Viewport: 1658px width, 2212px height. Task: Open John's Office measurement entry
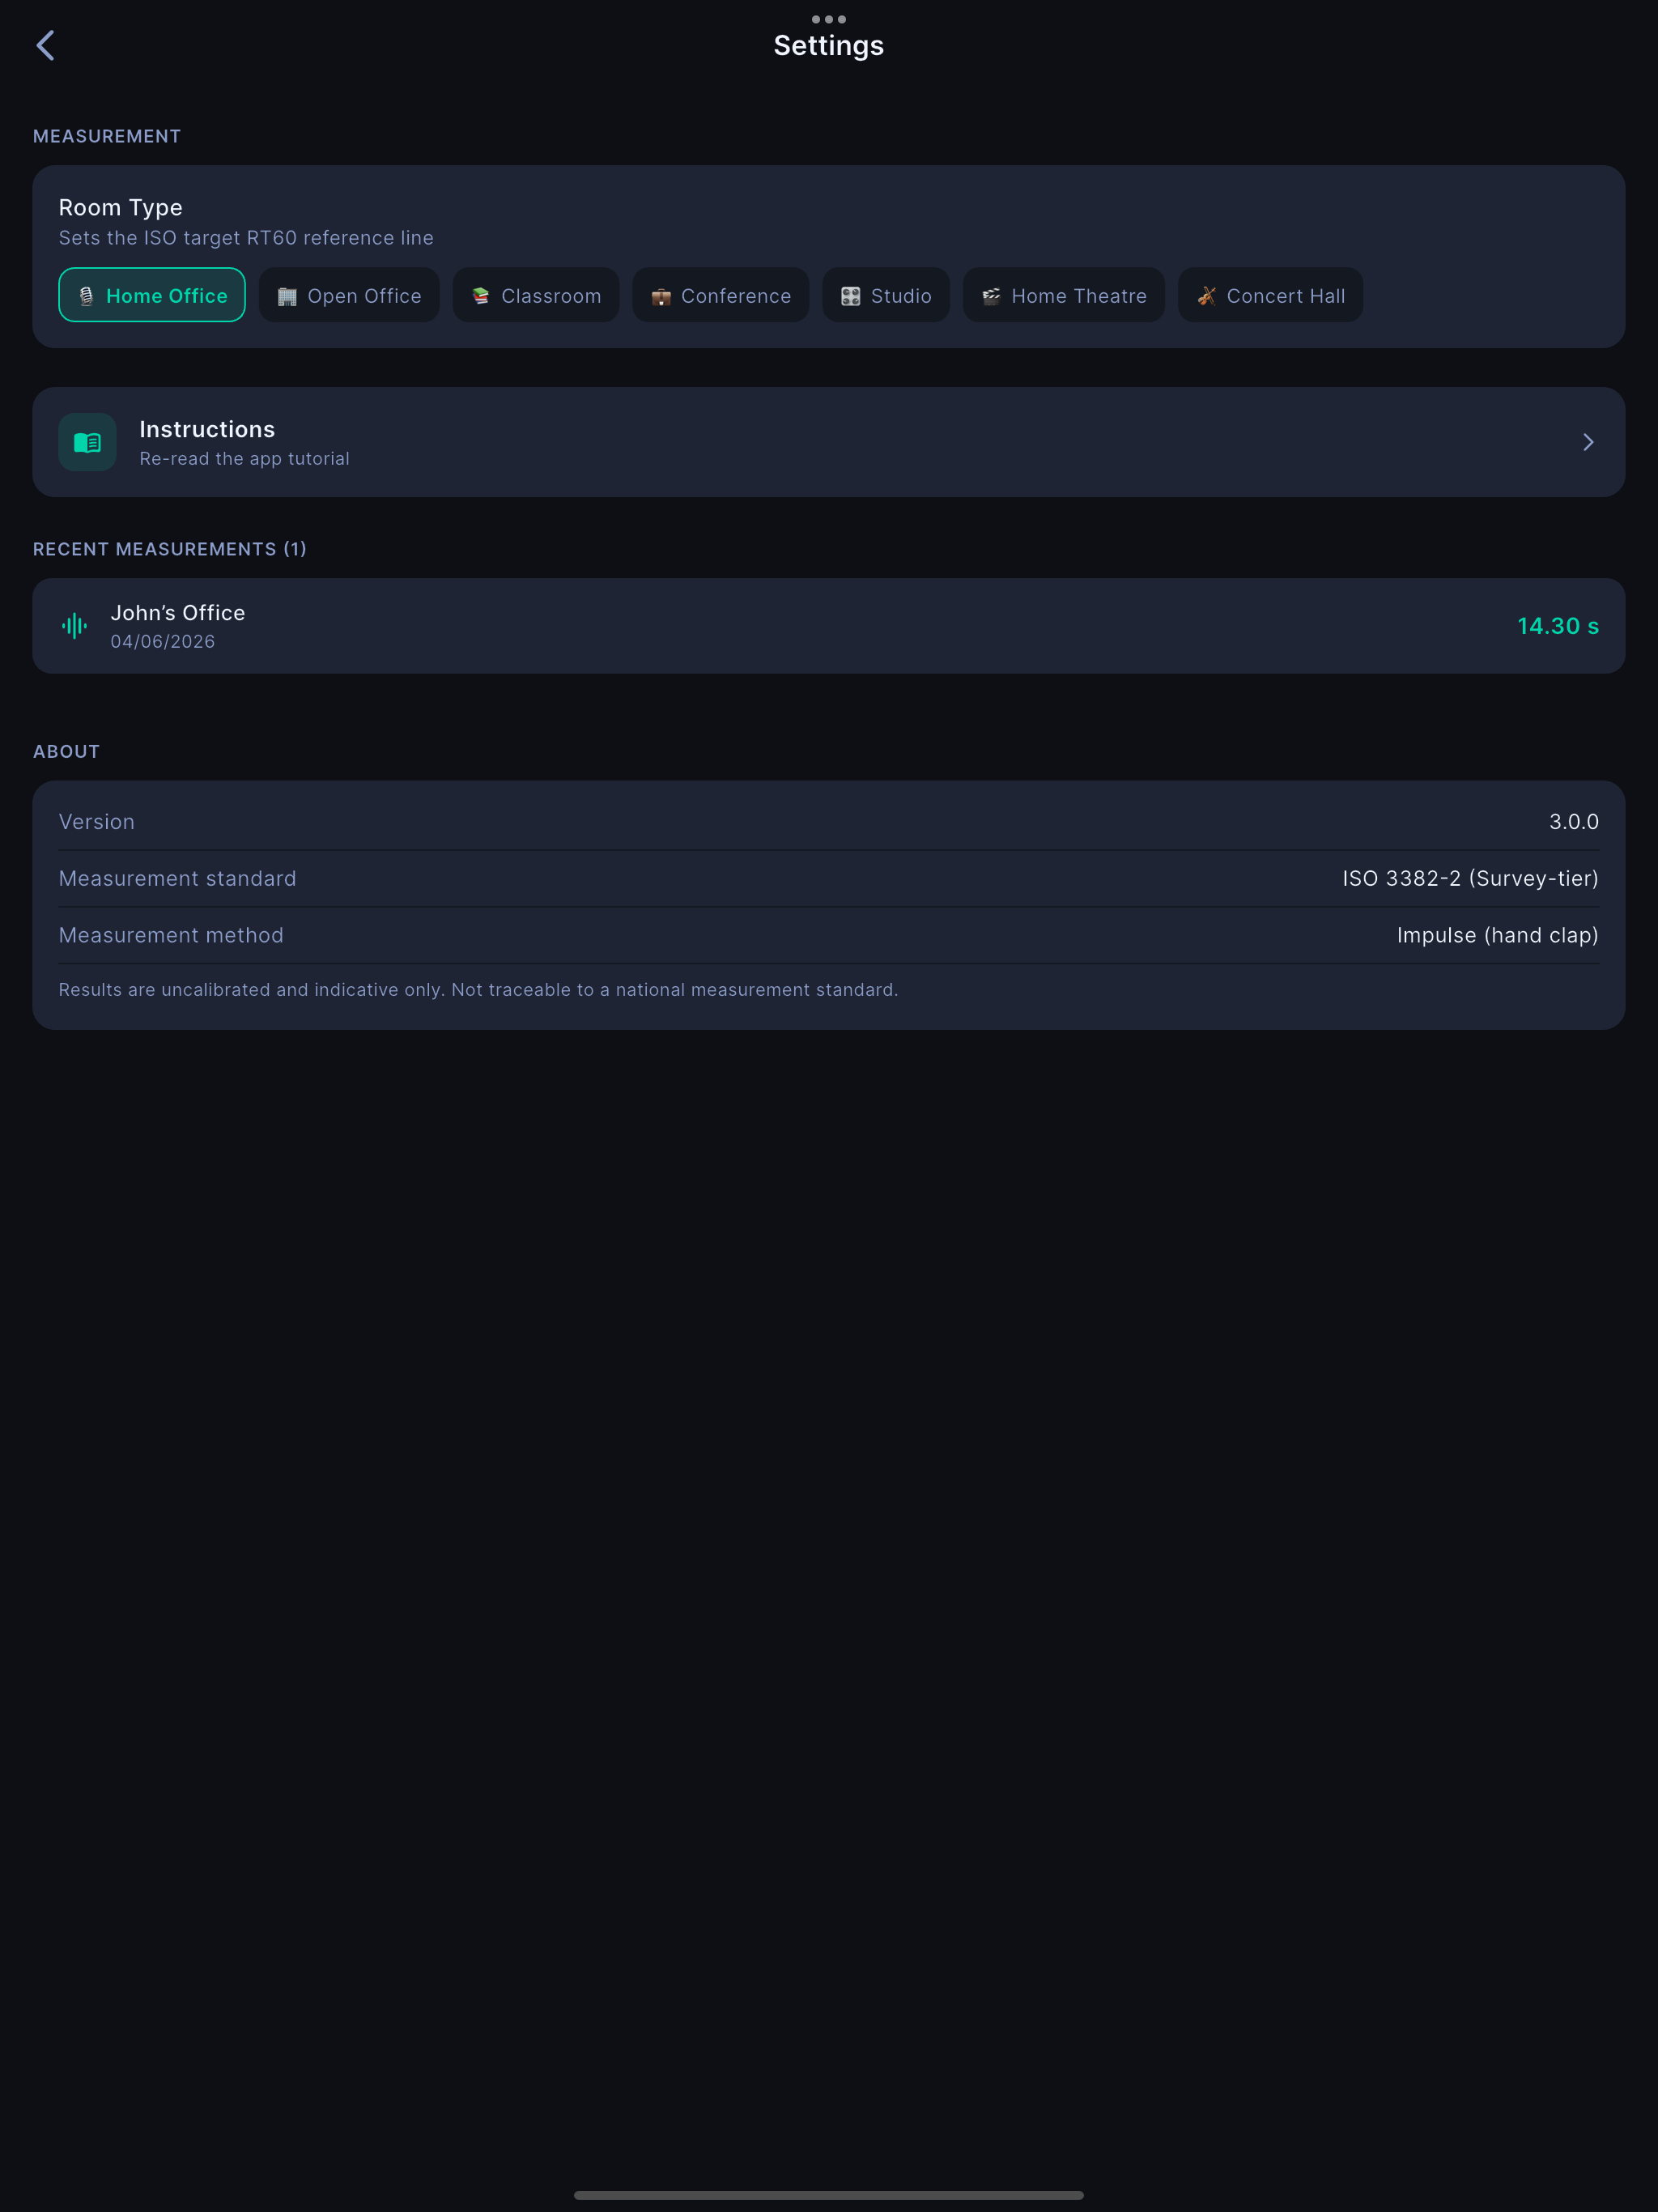coord(829,626)
